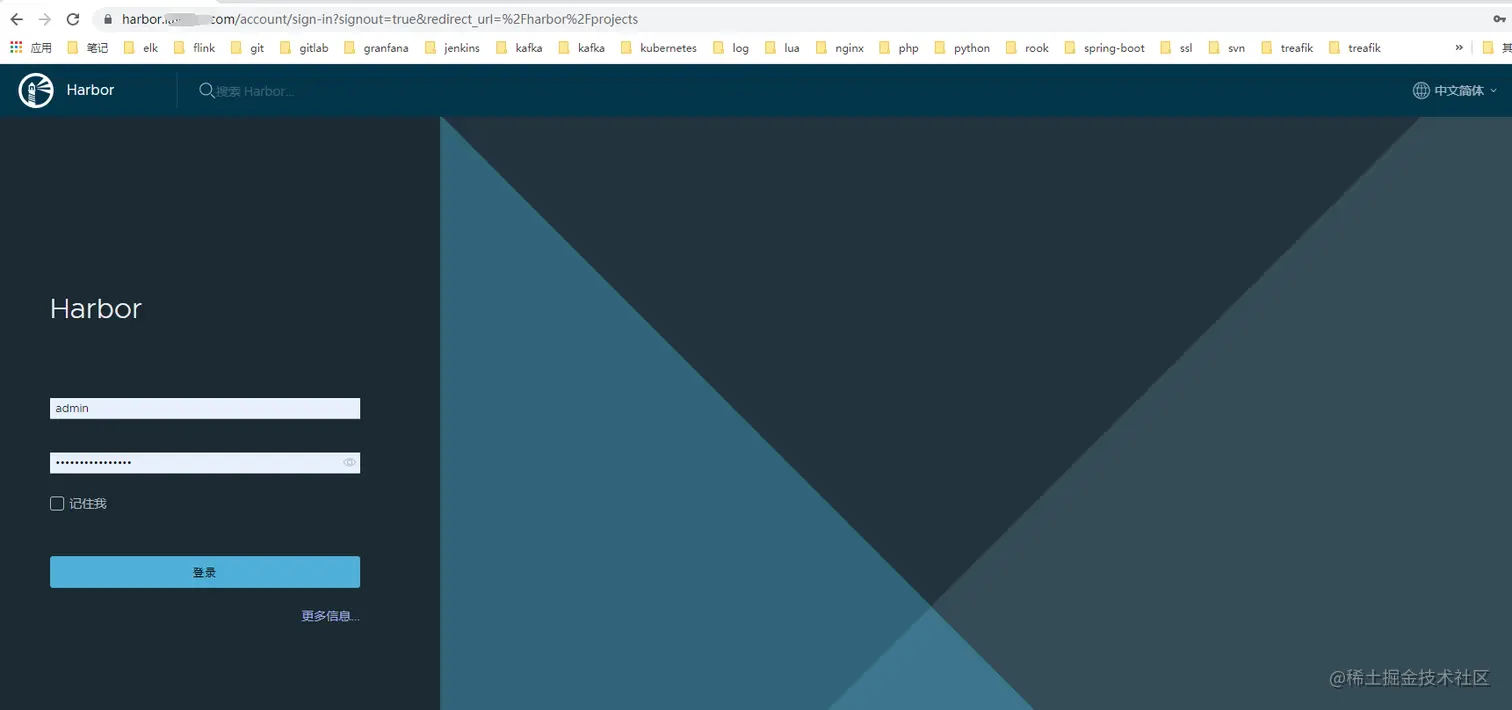
Task: Open the gitlab bookmark folder
Action: pos(304,48)
